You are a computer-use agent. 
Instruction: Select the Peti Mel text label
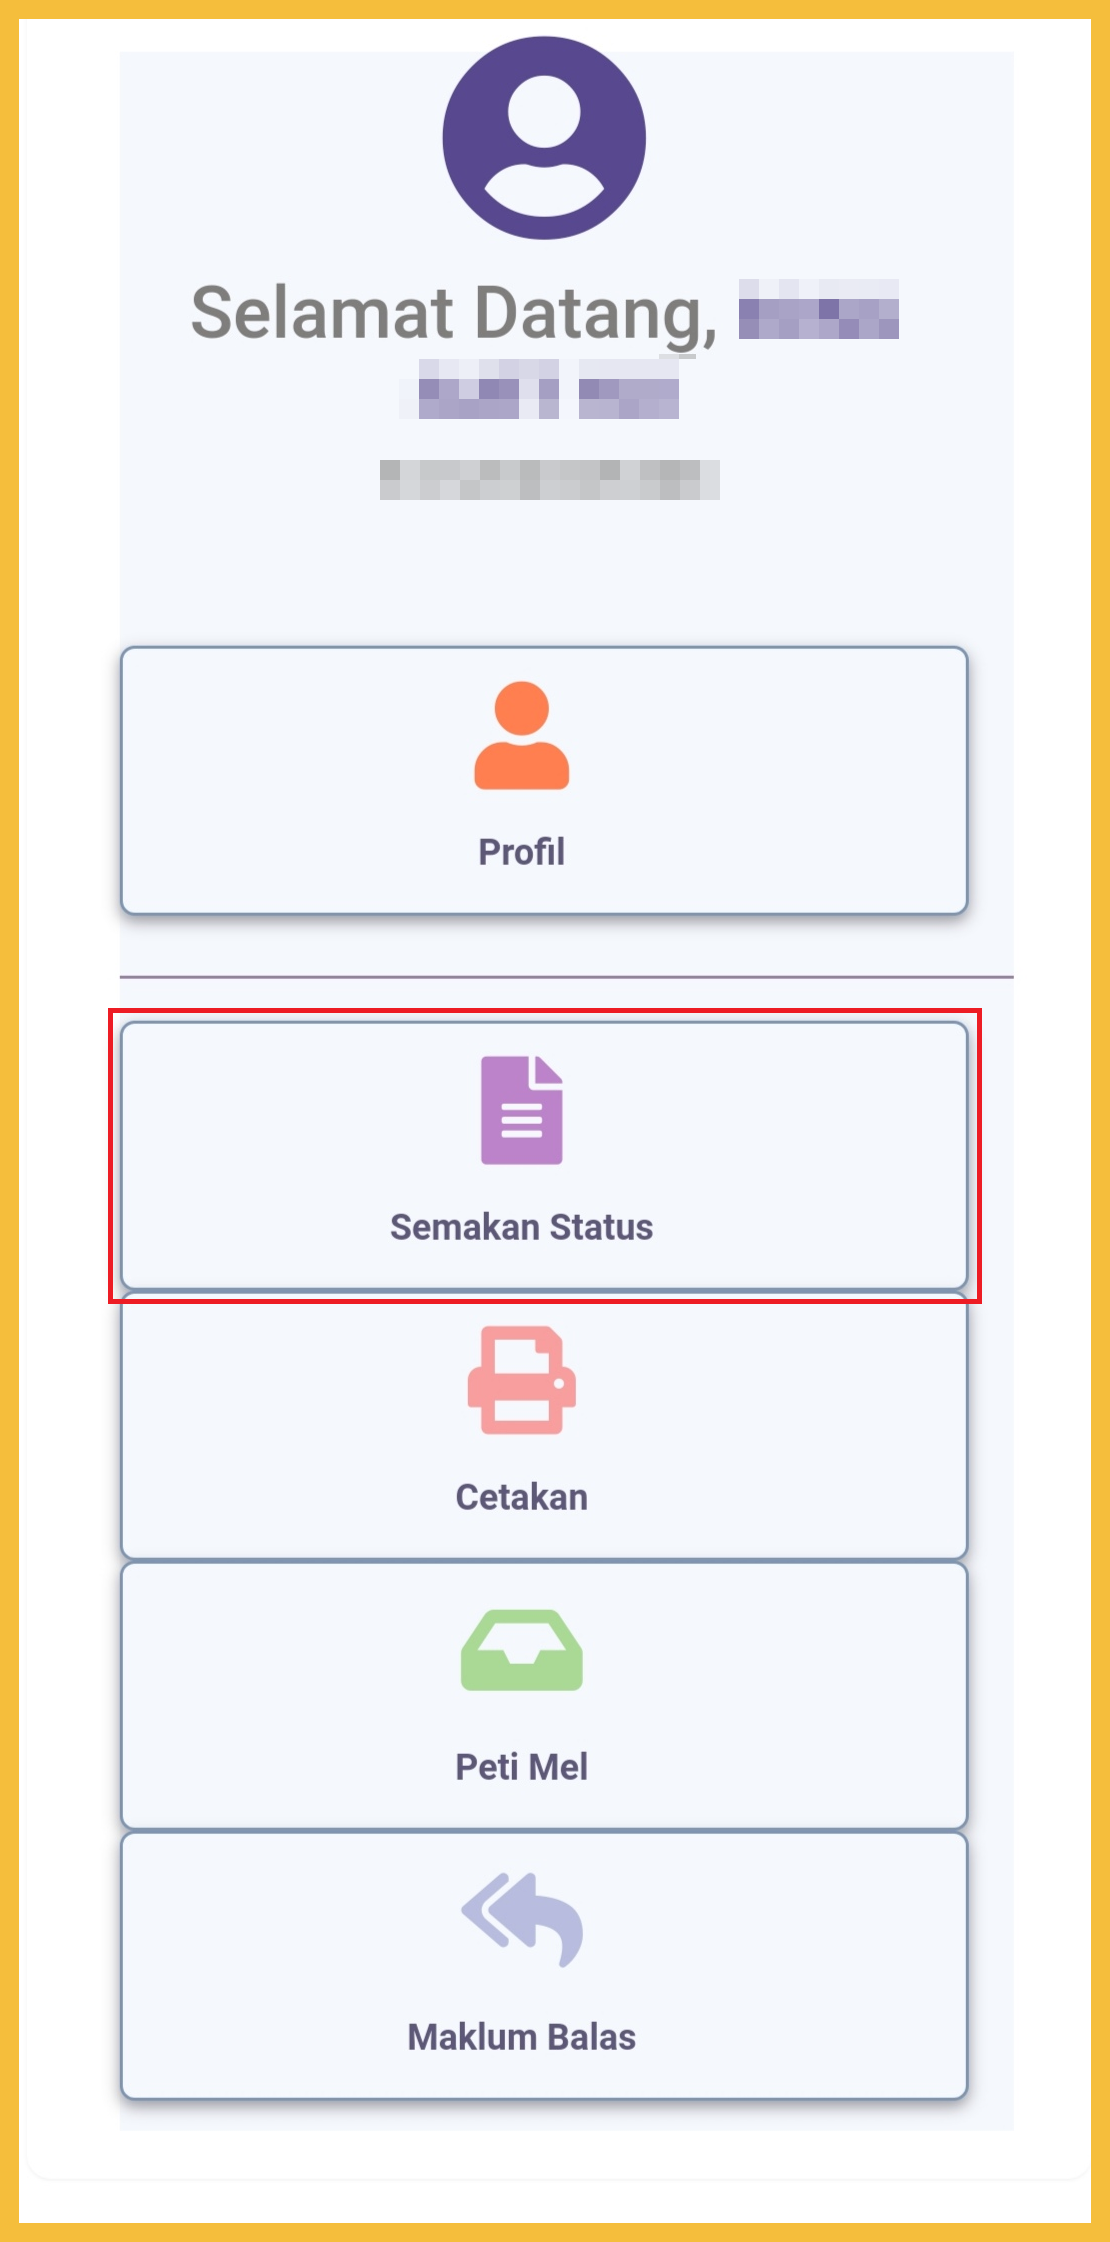click(521, 1767)
